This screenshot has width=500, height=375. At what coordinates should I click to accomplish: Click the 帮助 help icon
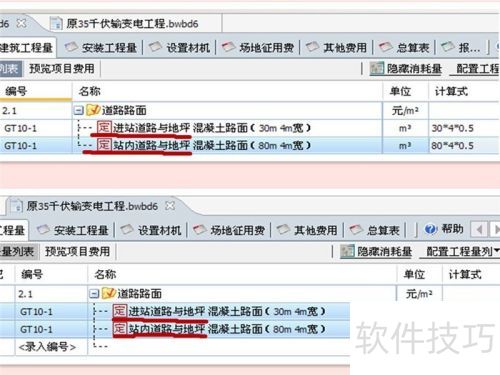pos(430,229)
